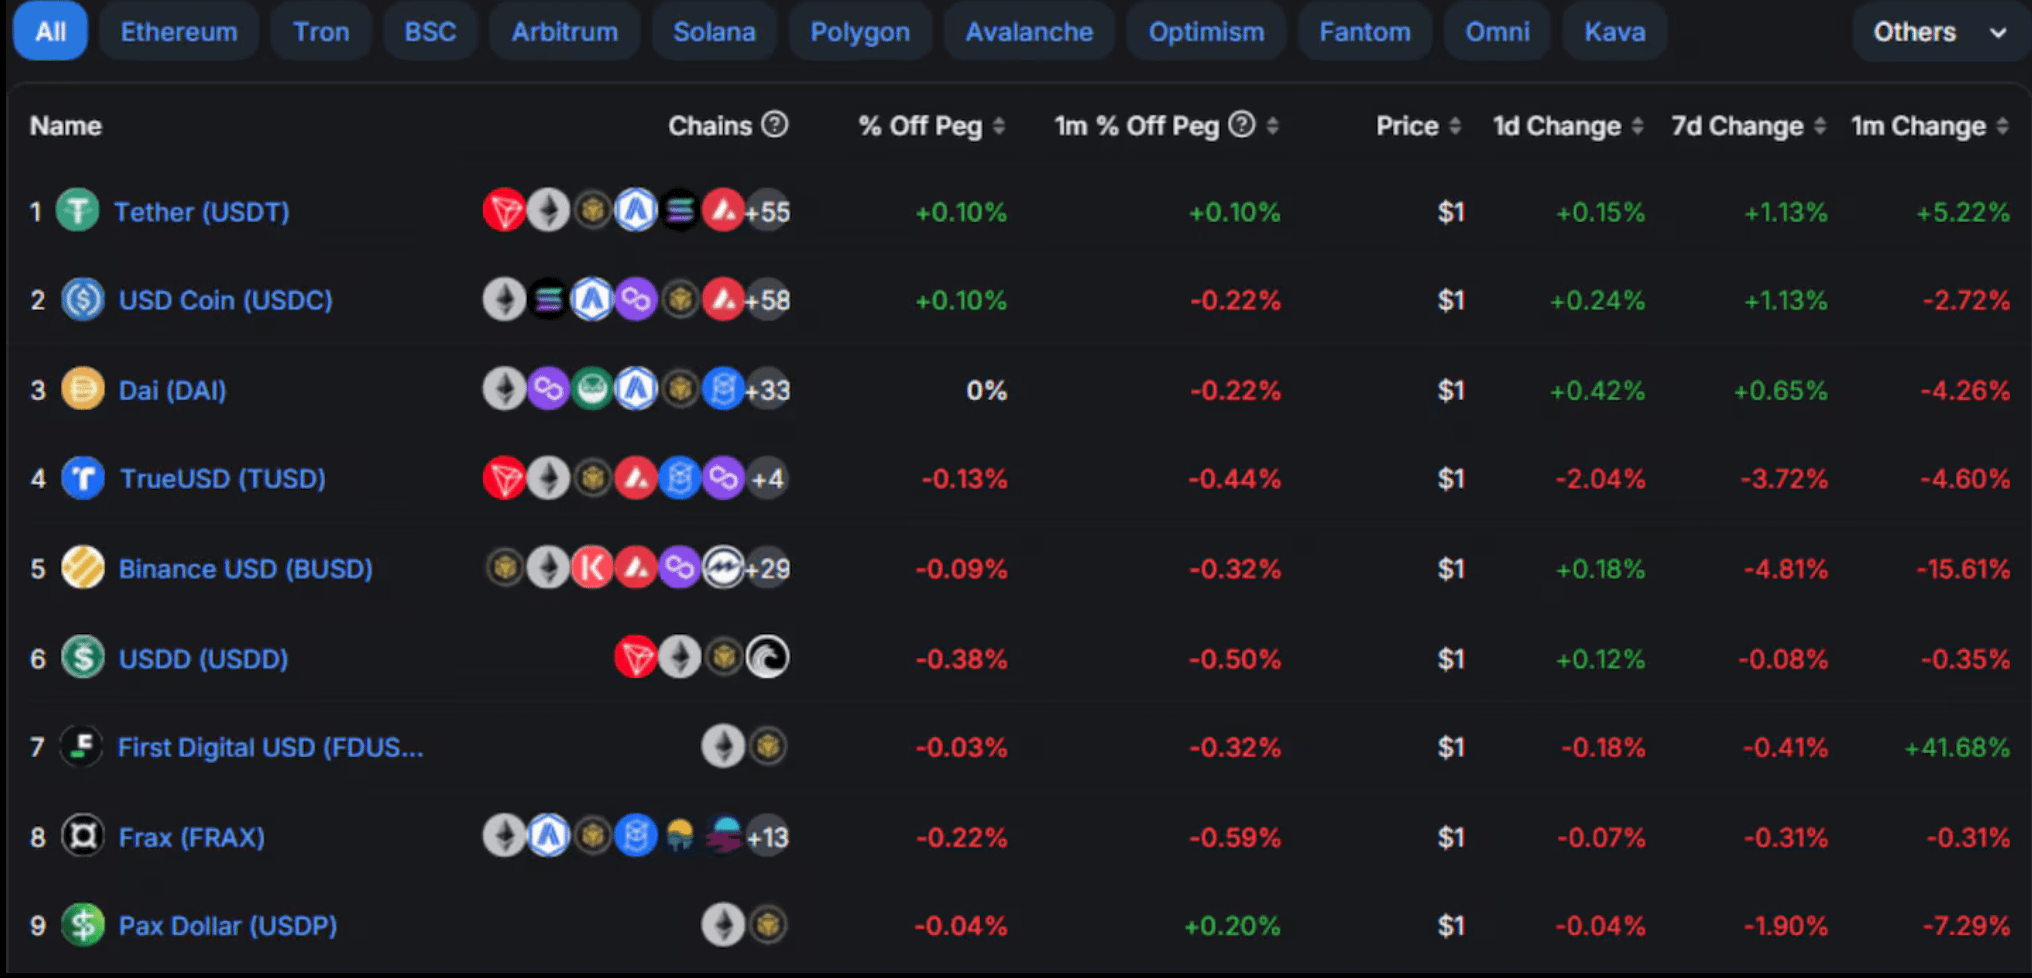Open the First Digital USD link

click(x=270, y=747)
